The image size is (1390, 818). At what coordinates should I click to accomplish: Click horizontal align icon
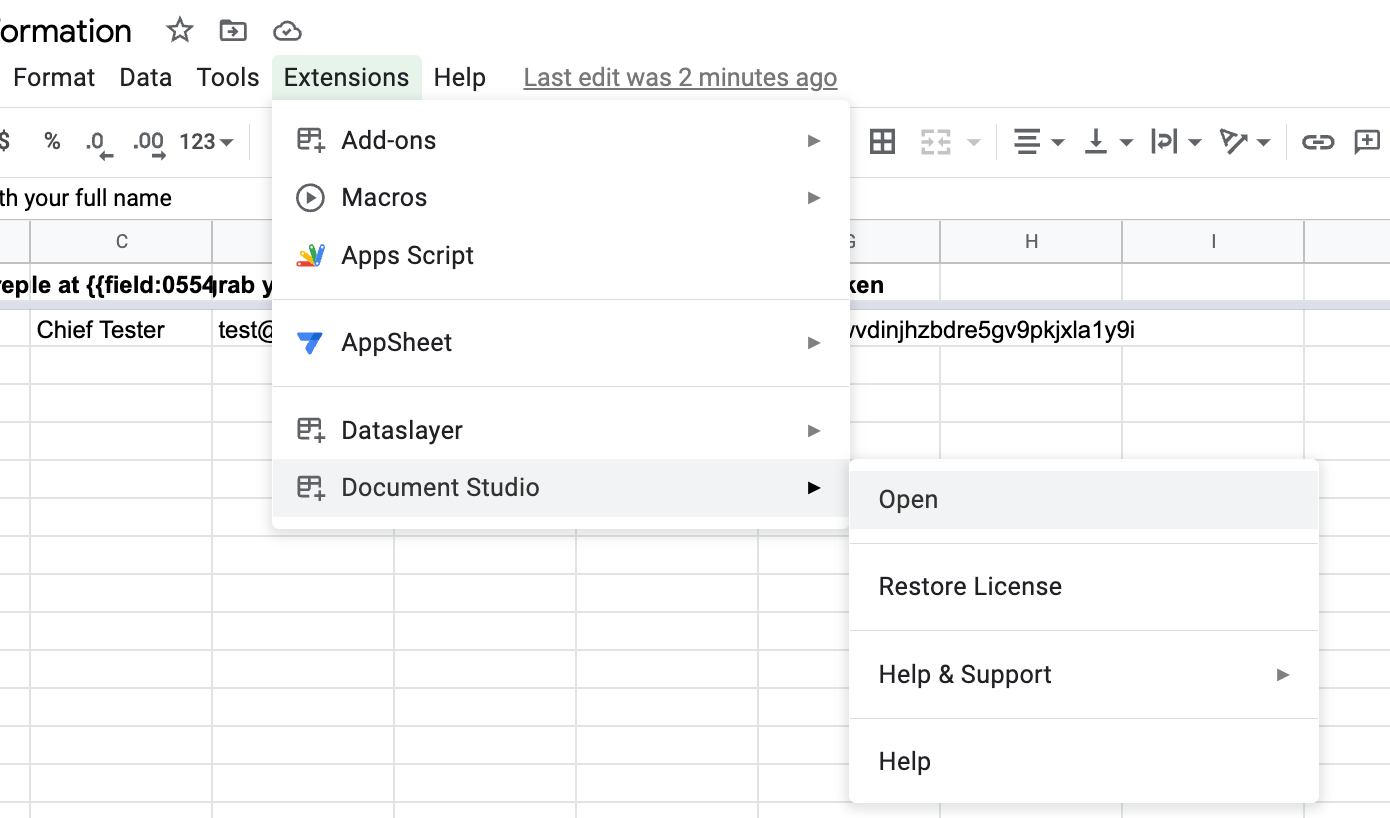coord(1027,142)
